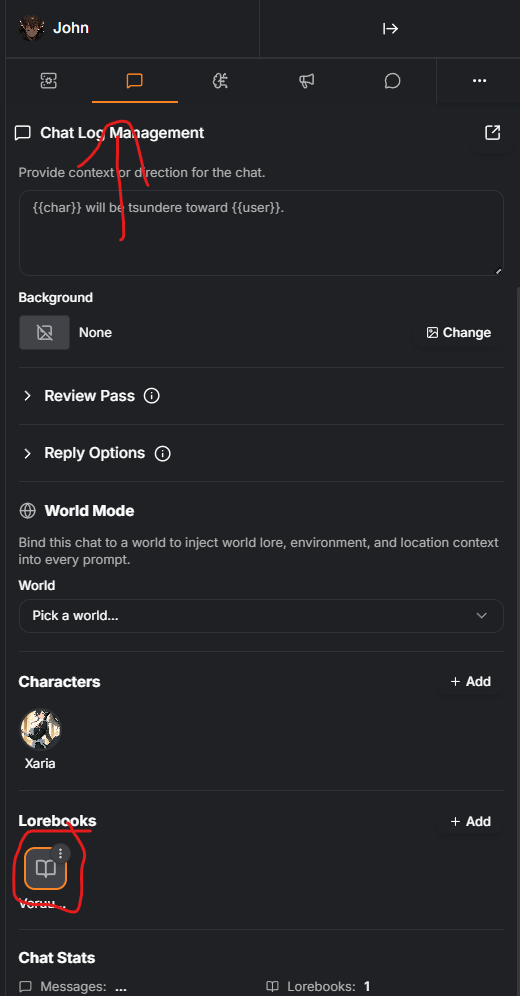The height and width of the screenshot is (996, 520).
Task: Select the chat log tab icon
Action: pyautogui.click(x=135, y=81)
